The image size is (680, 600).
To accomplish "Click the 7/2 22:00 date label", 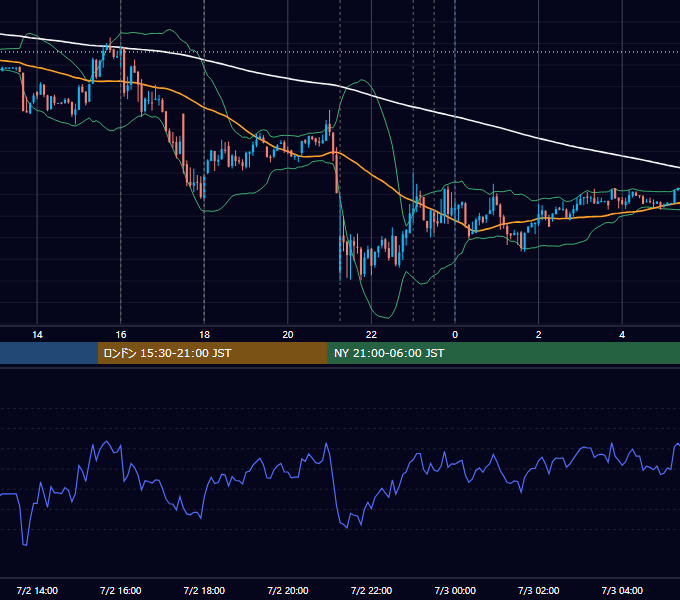I will pyautogui.click(x=371, y=590).
